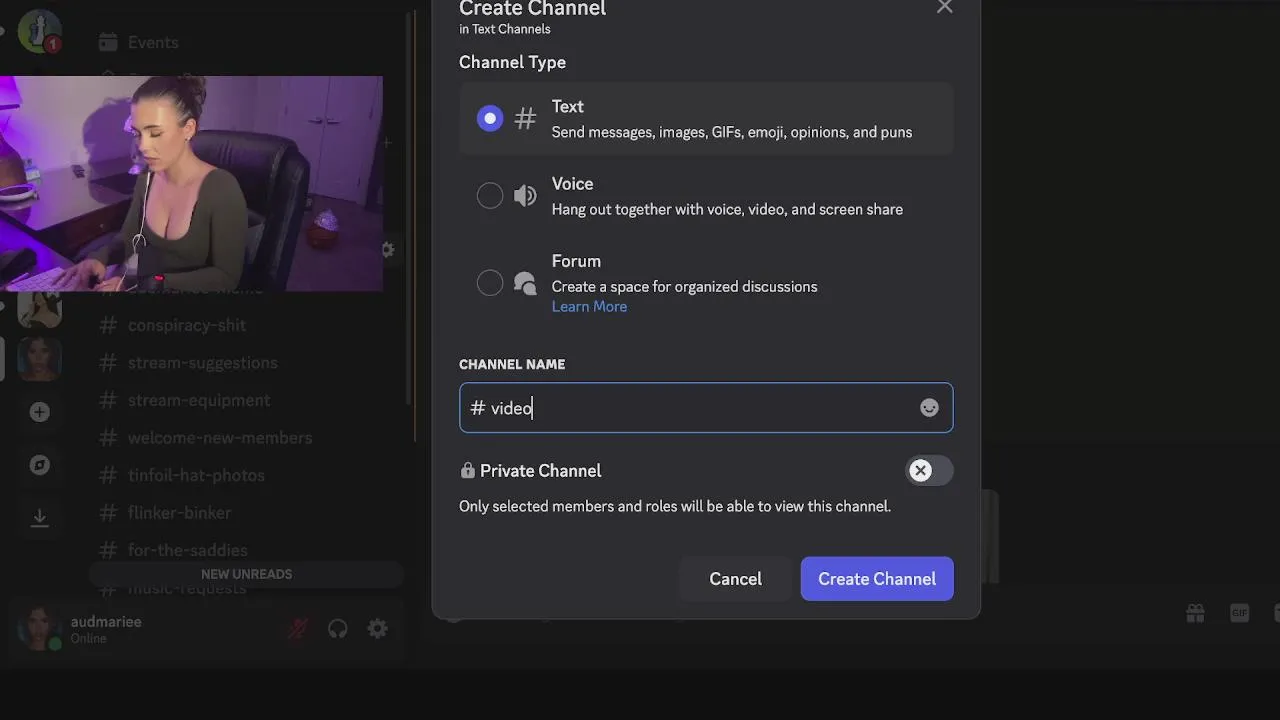Click the Download Apps arrow icon
Screen dimensions: 1280x720
tap(39, 517)
